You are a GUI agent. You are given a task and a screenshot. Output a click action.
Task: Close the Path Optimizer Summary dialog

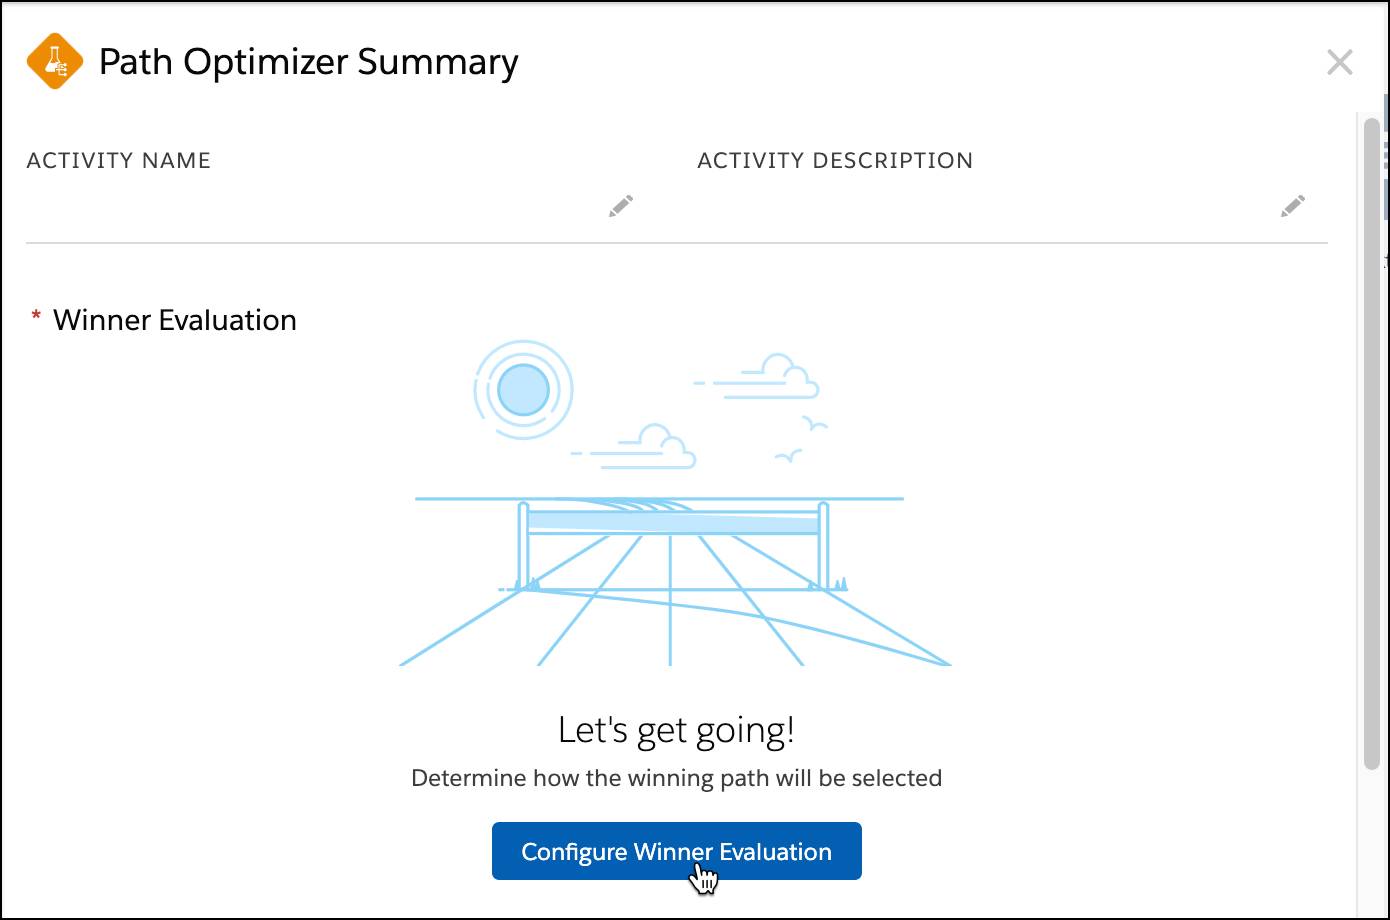point(1339,62)
